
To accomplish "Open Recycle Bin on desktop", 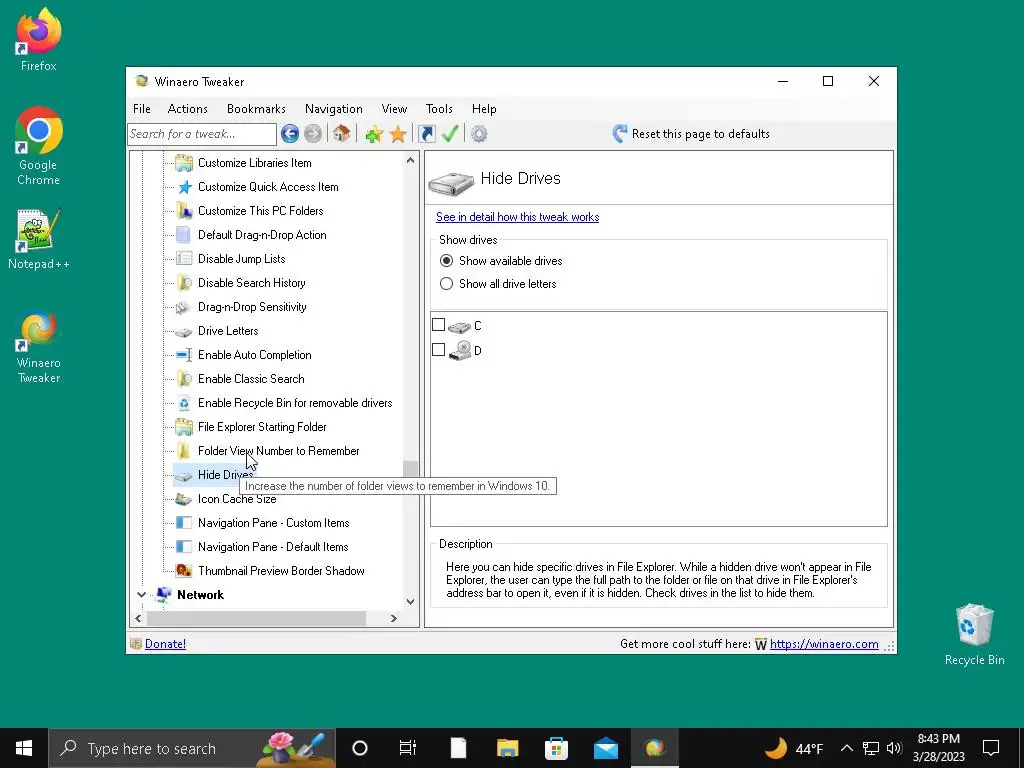I will pos(974,635).
